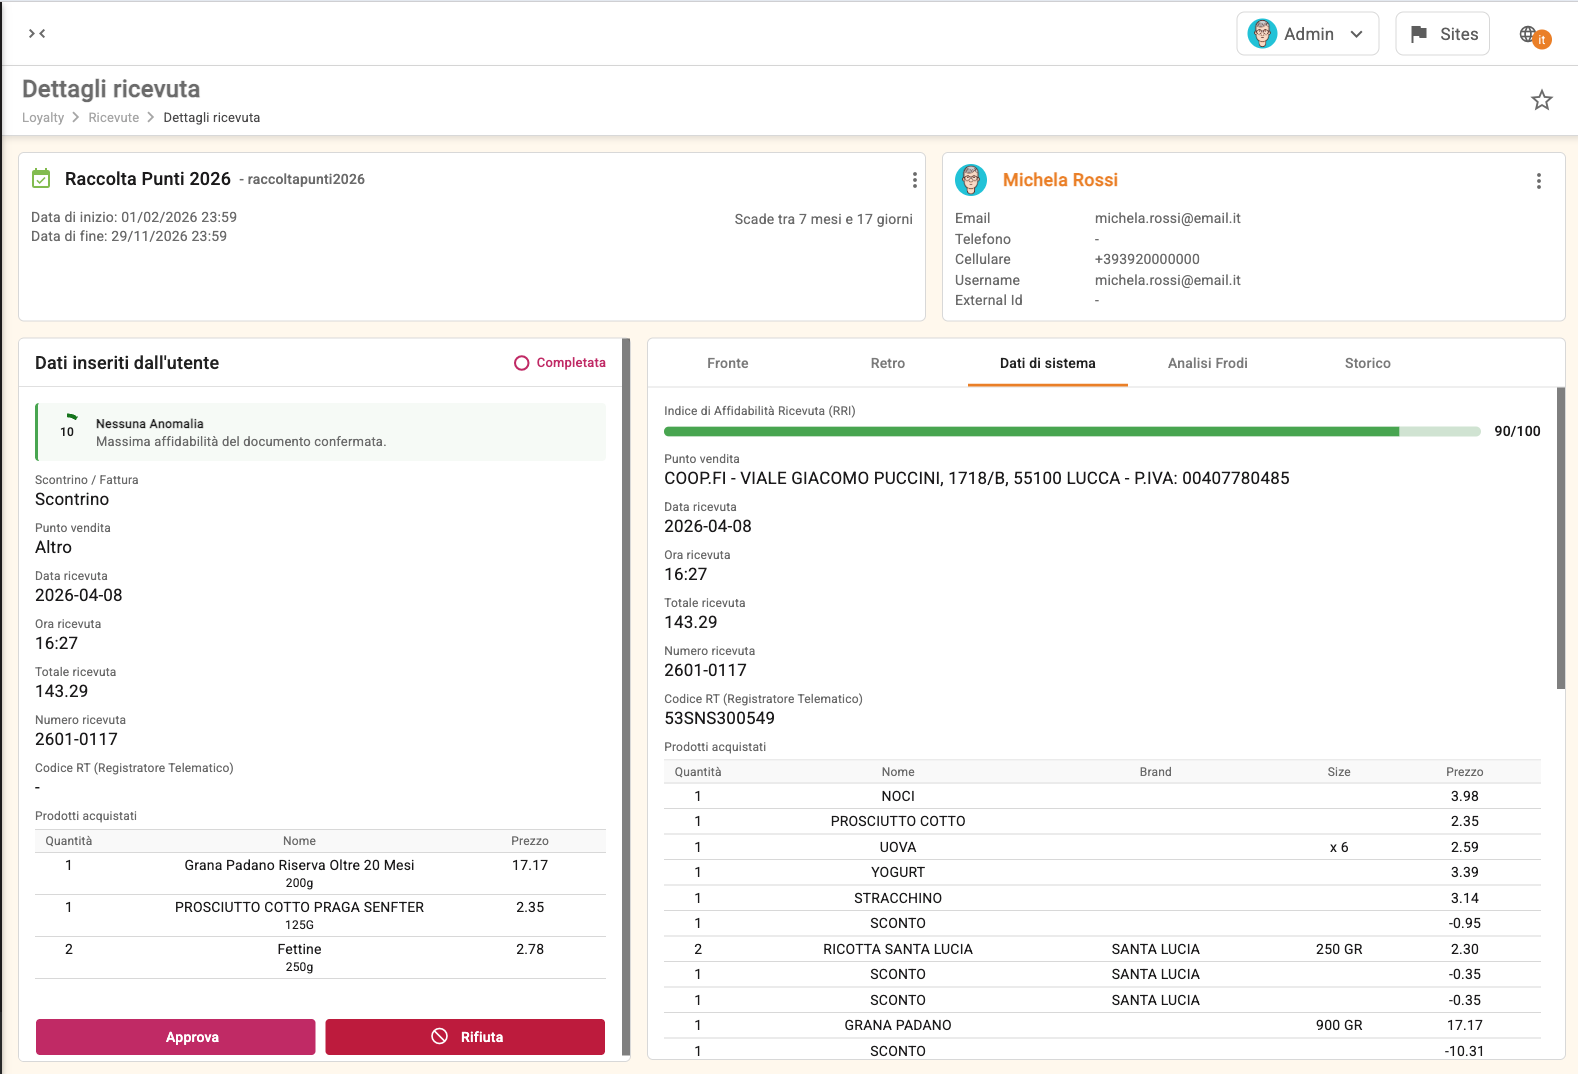This screenshot has width=1578, height=1074.
Task: Switch to the Retro tab
Action: (x=887, y=363)
